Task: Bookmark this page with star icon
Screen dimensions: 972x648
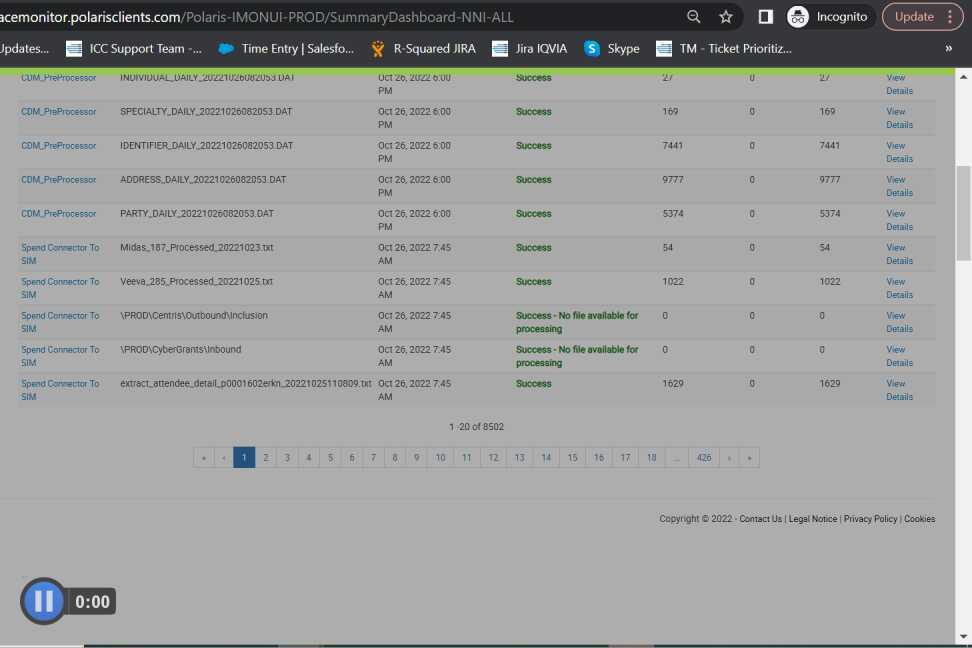Action: pos(726,17)
